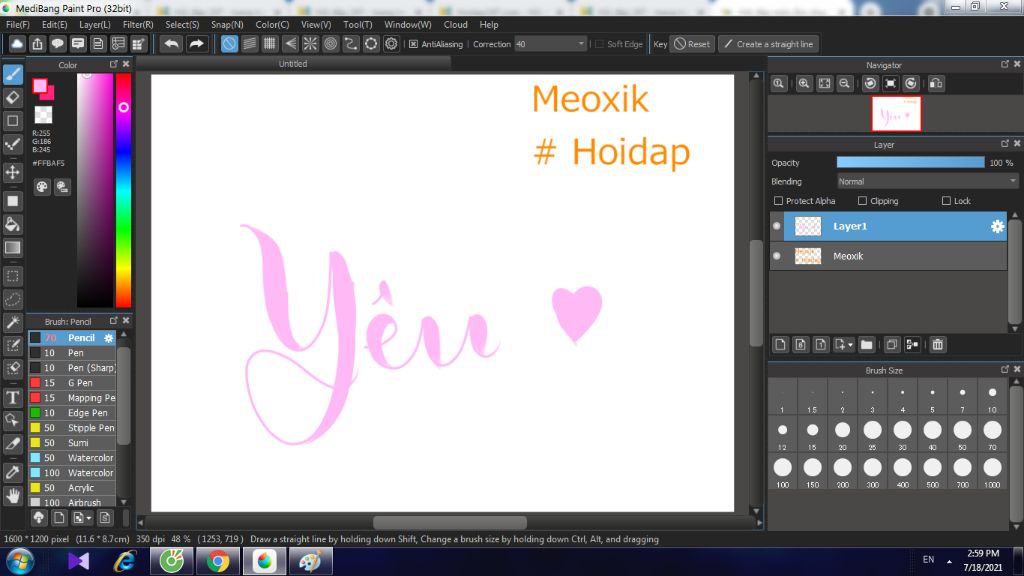Adjust the layer Opacity slider

(910, 163)
